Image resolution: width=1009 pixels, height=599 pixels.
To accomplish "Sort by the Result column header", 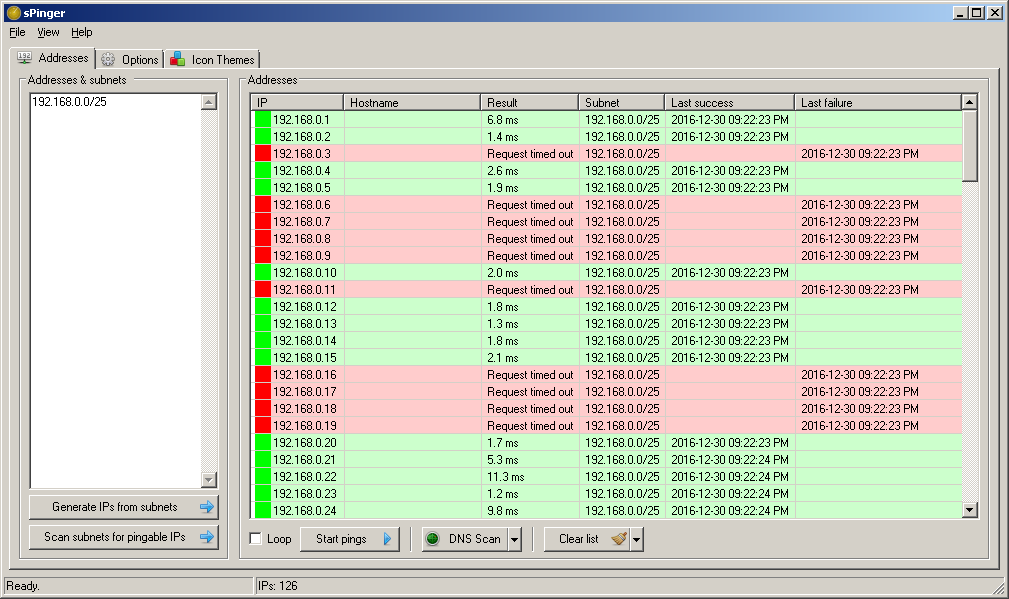I will (528, 102).
